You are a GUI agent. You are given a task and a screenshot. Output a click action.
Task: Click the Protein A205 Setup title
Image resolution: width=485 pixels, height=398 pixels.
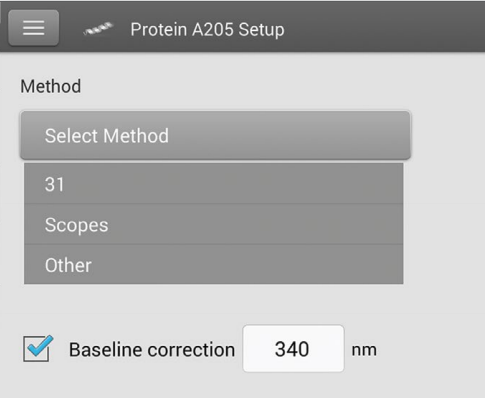[207, 29]
